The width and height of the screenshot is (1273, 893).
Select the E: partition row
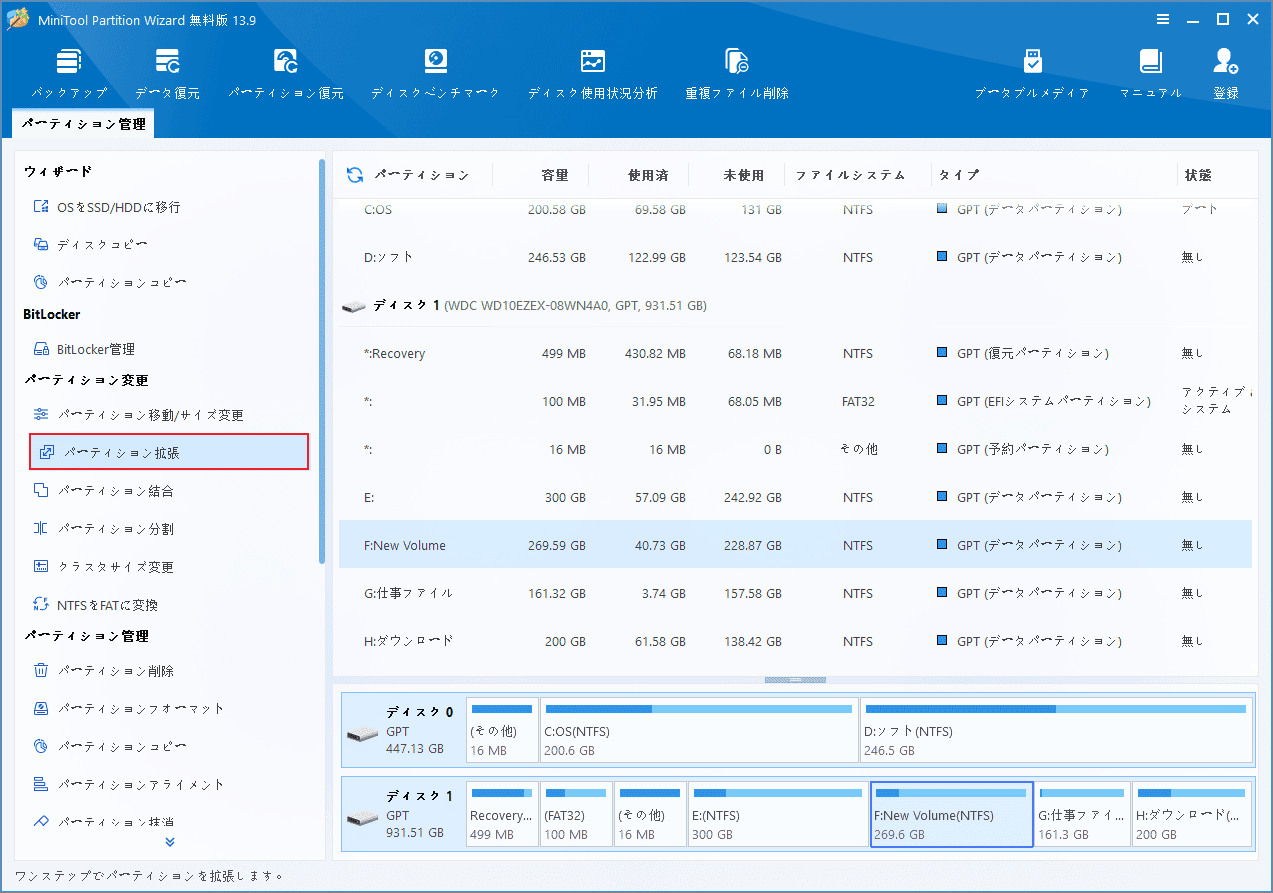pos(795,497)
